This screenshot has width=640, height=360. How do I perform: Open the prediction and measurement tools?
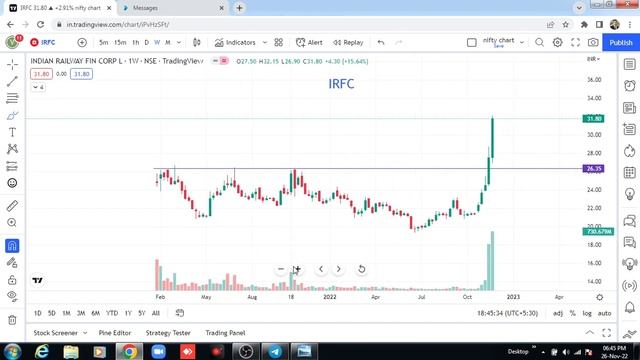(x=12, y=166)
